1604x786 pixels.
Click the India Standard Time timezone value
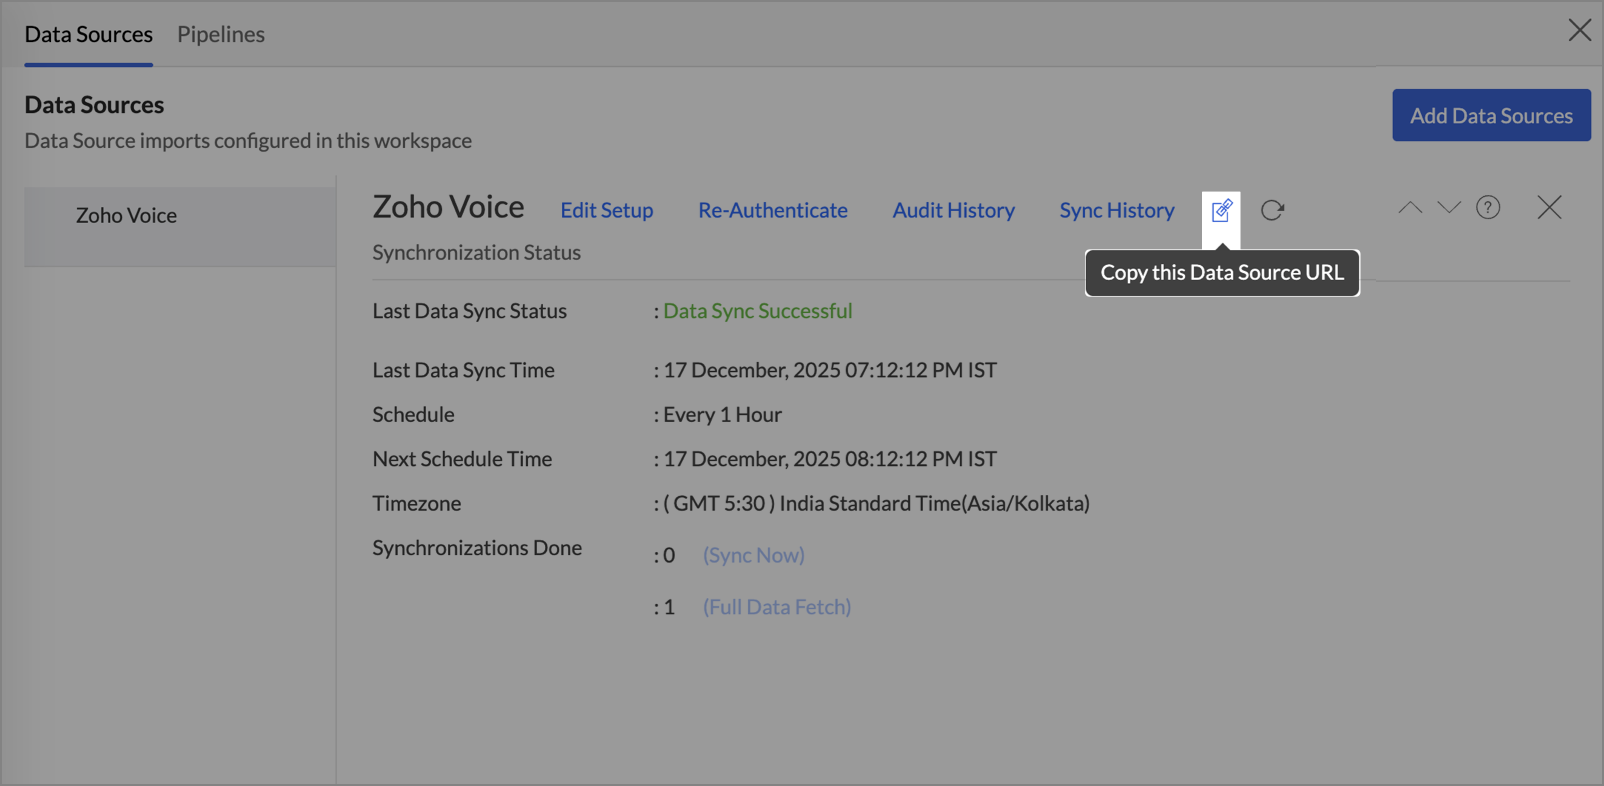880,503
